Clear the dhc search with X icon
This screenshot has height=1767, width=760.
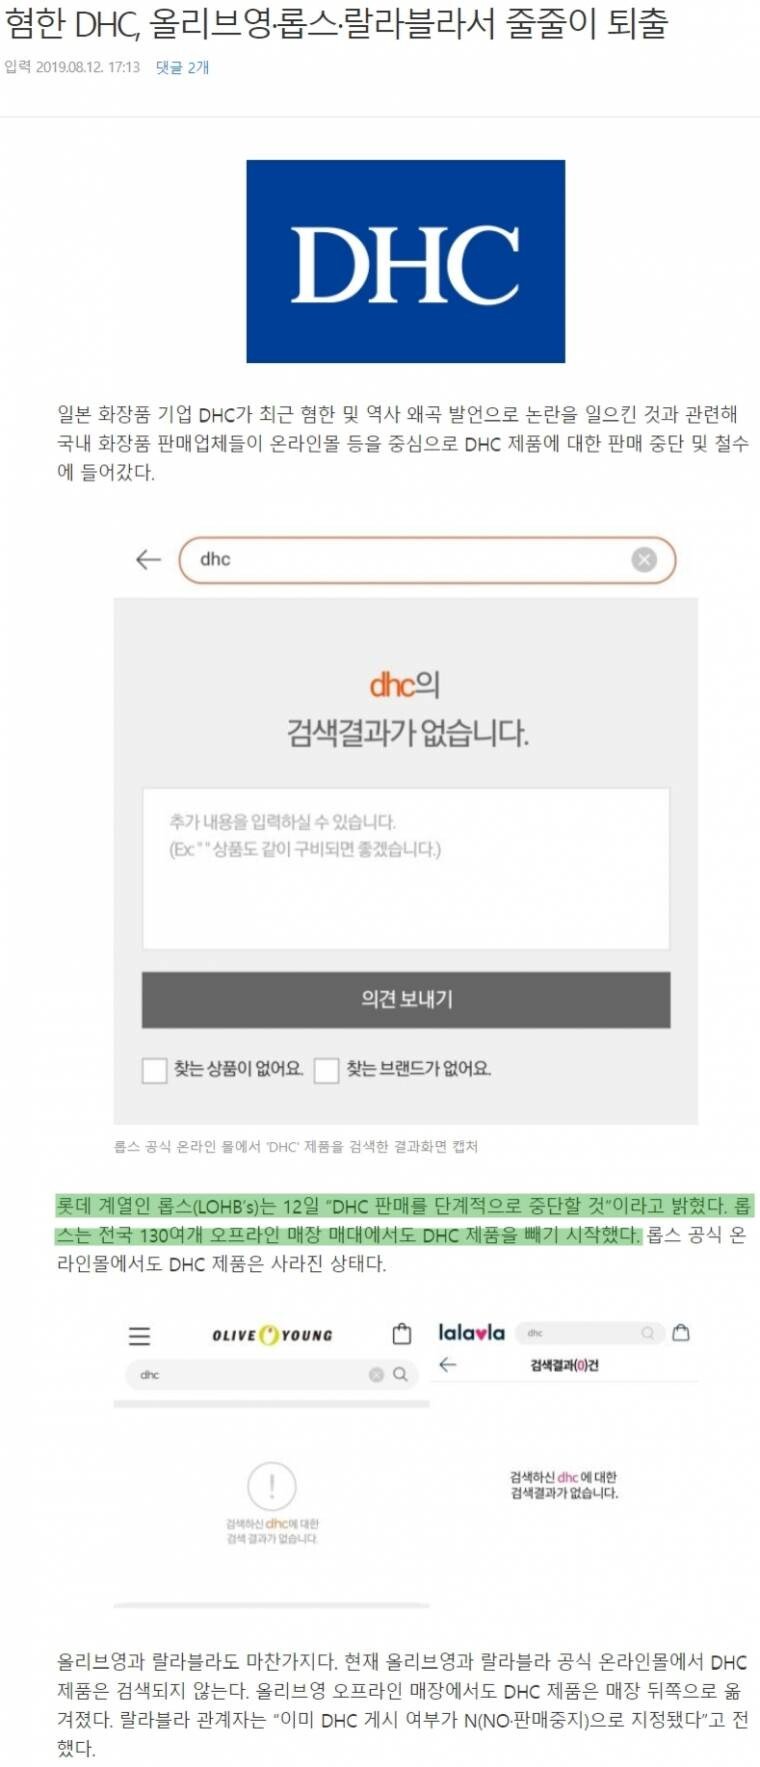click(644, 559)
